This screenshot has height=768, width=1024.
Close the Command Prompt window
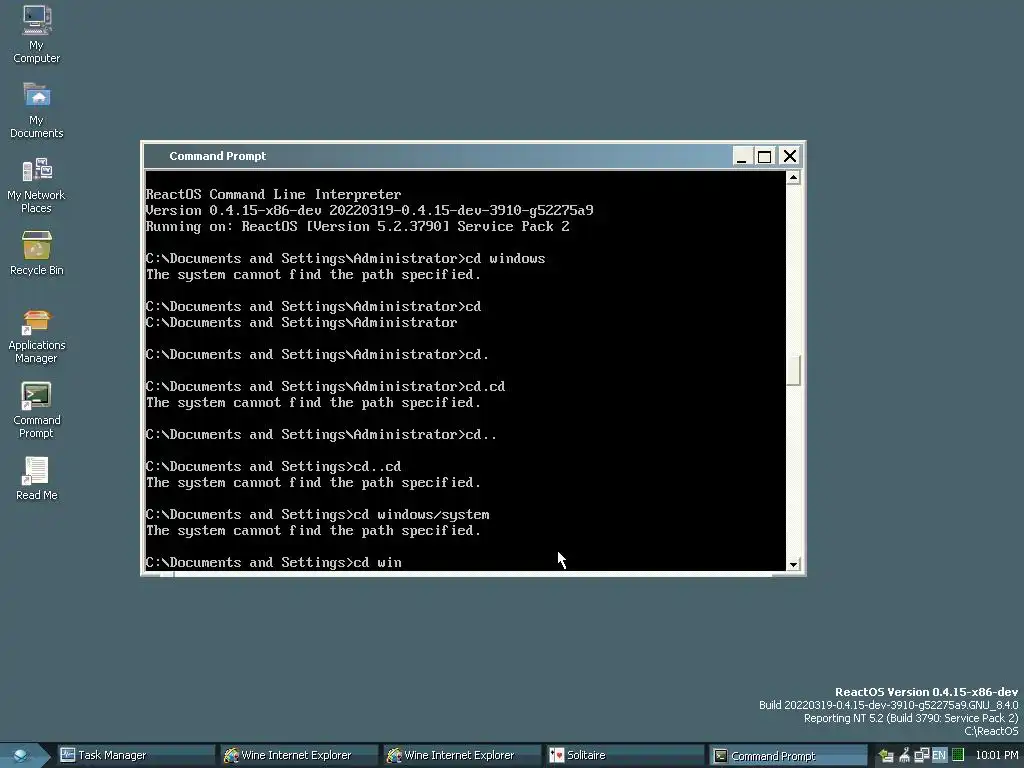790,157
